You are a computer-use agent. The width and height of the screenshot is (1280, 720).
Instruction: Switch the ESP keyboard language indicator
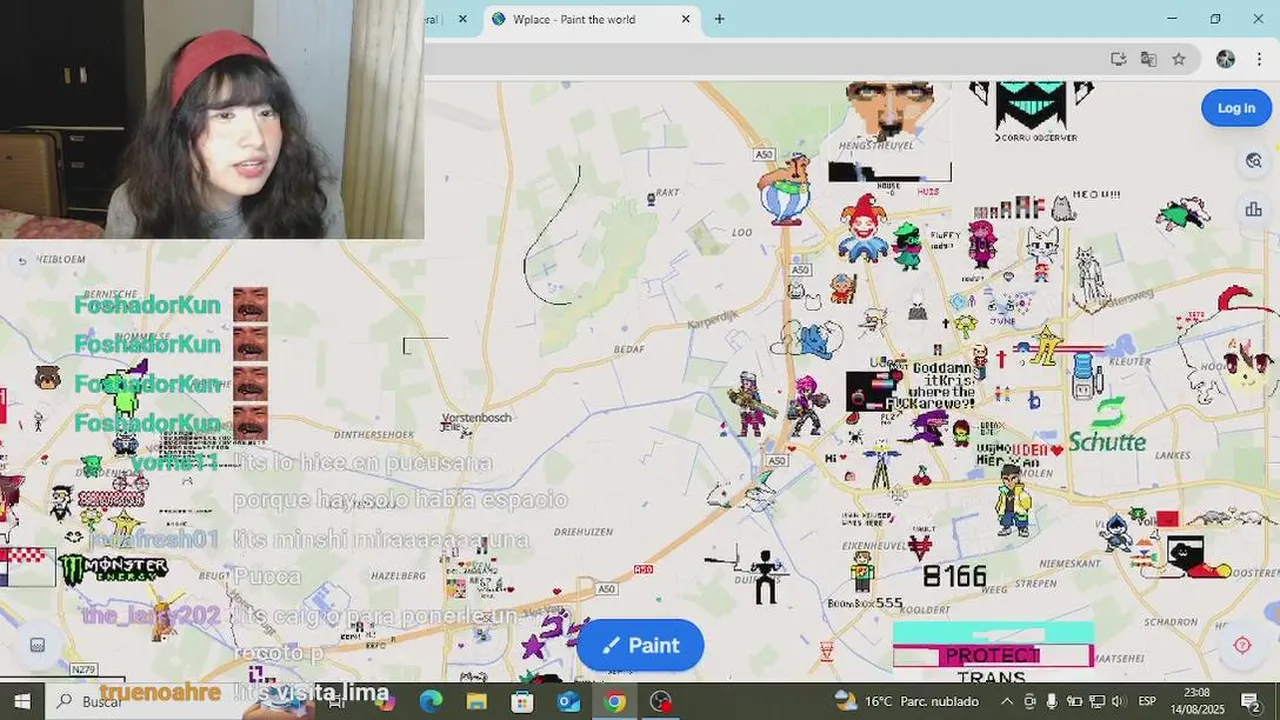pos(1147,701)
